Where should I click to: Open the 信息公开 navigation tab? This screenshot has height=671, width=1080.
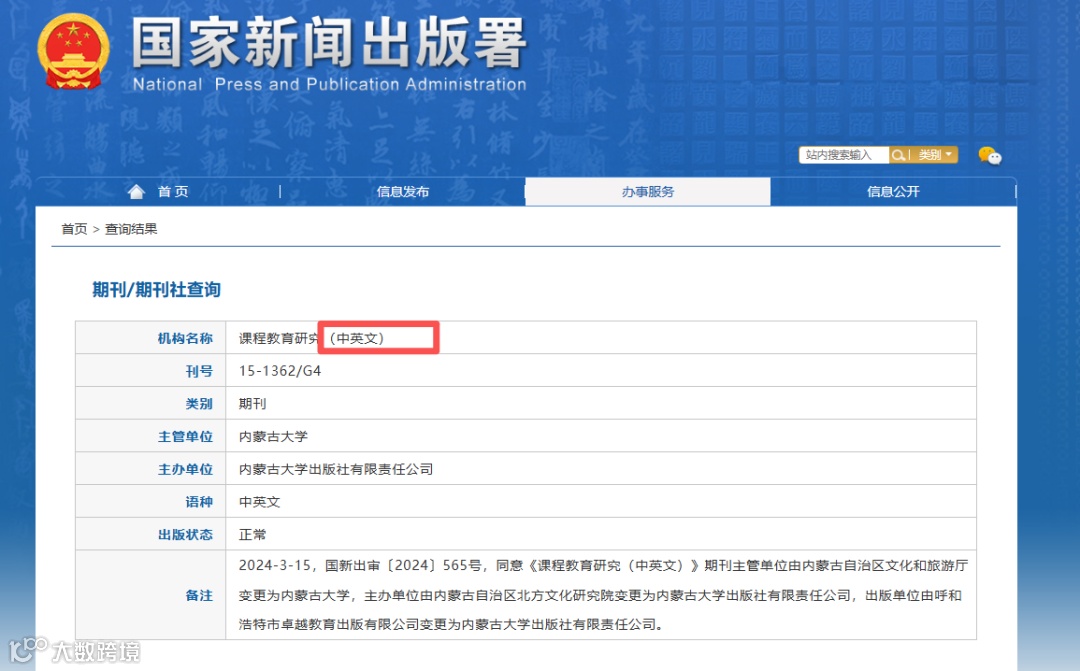coord(893,192)
